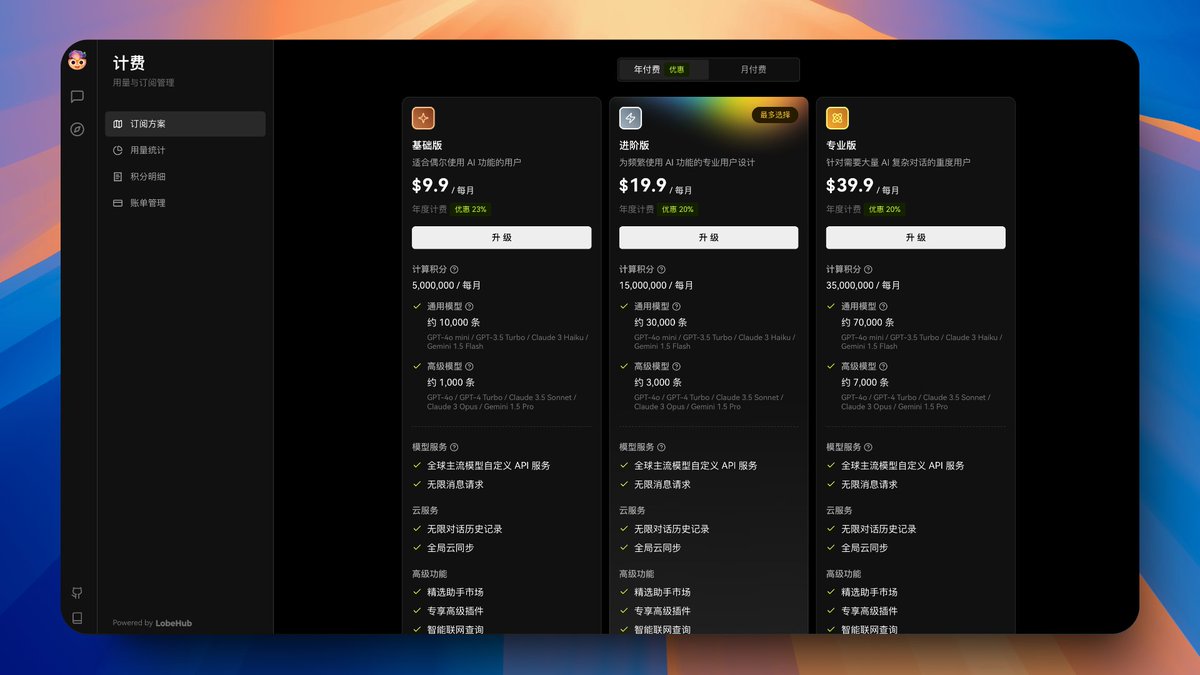Open the chat icon in the sidebar
This screenshot has width=1200, height=675.
click(77, 97)
